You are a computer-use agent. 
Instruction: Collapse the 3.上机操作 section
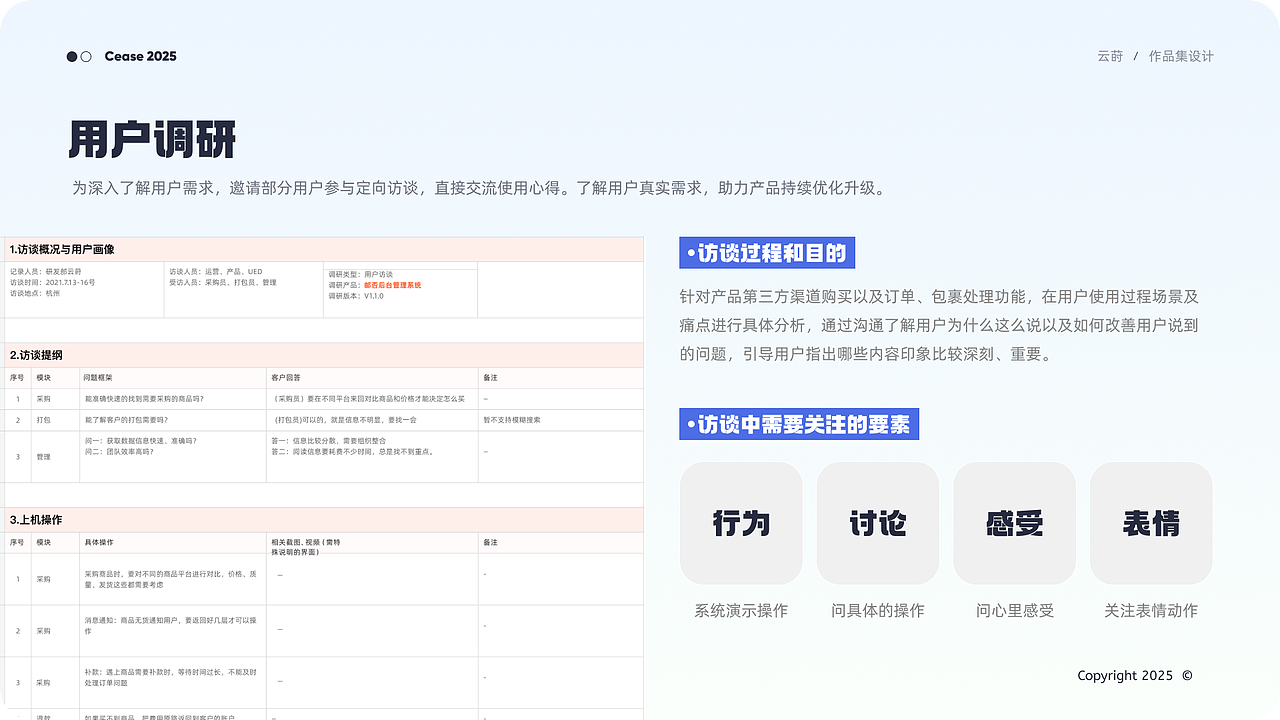click(320, 520)
